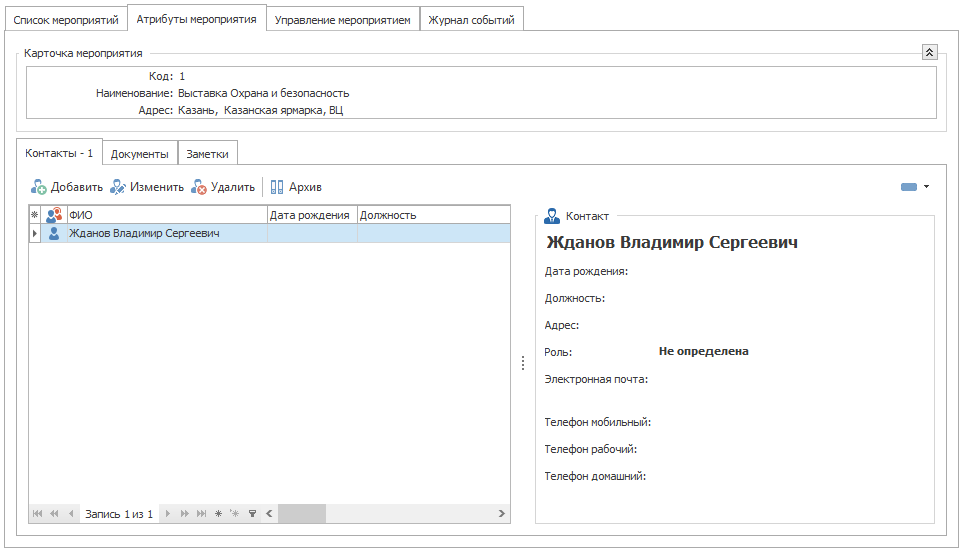Go to previous page of records
This screenshot has height=551, width=964.
tap(54, 513)
